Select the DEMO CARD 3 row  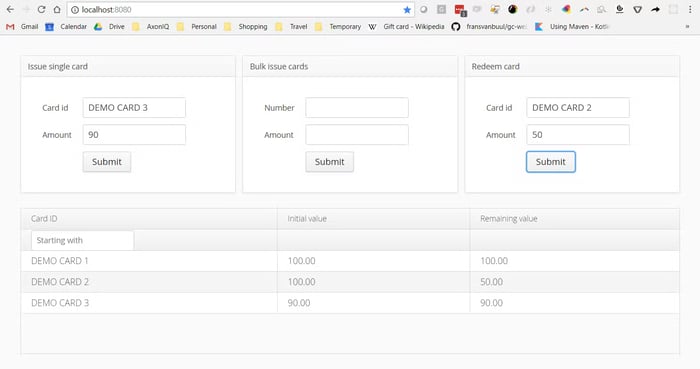[350, 303]
